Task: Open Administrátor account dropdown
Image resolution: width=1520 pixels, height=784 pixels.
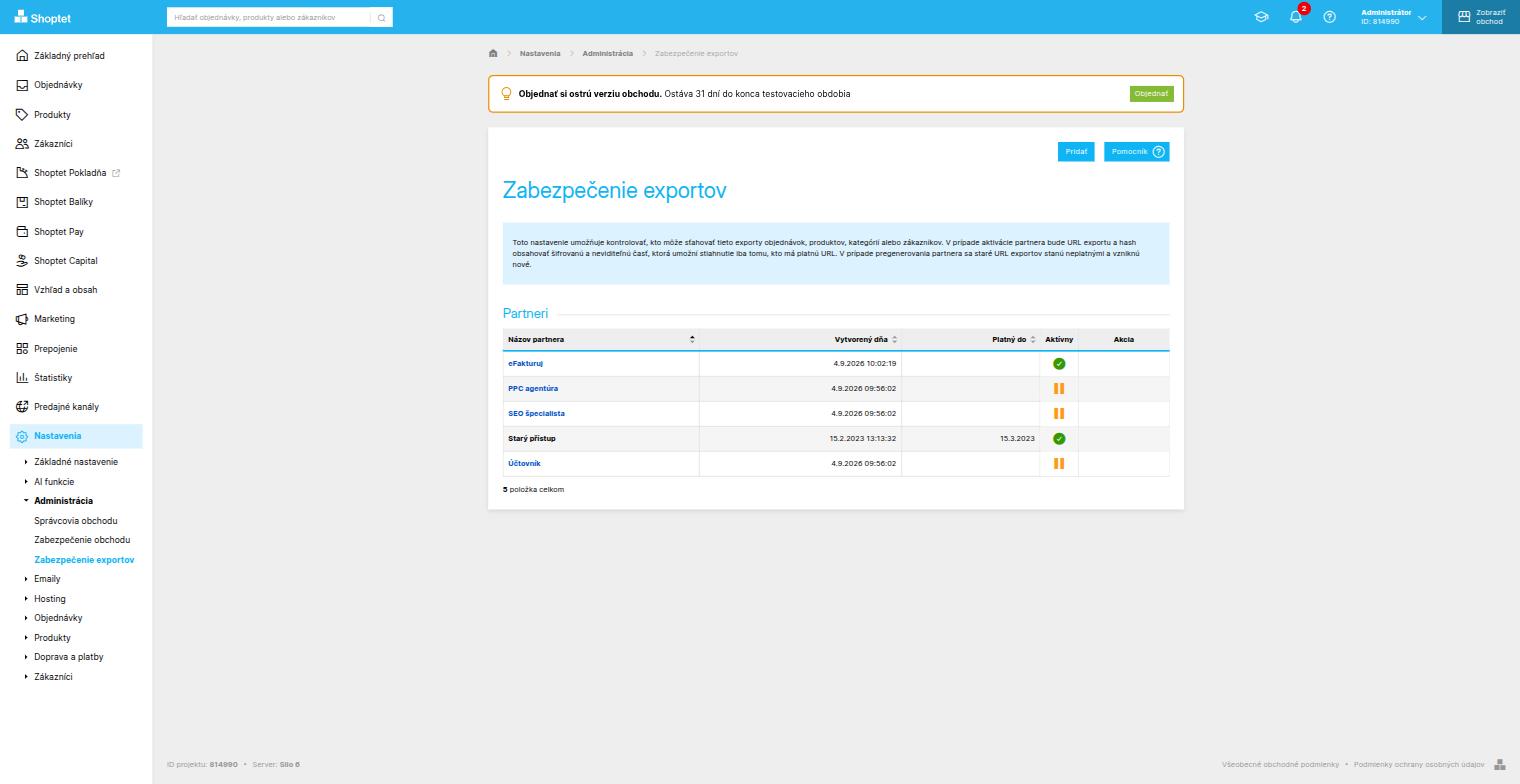Action: [x=1393, y=17]
